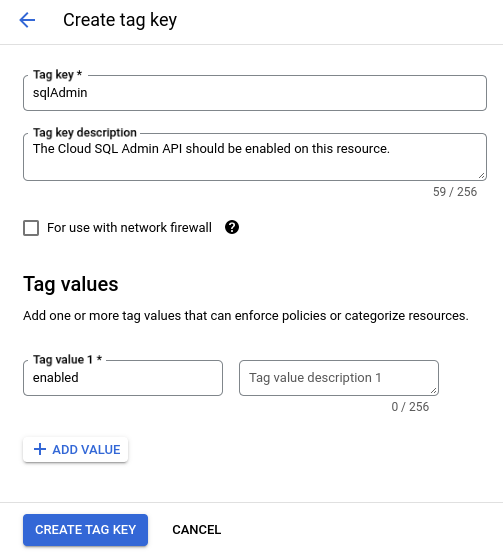Open the network firewall help question mark

point(232,227)
